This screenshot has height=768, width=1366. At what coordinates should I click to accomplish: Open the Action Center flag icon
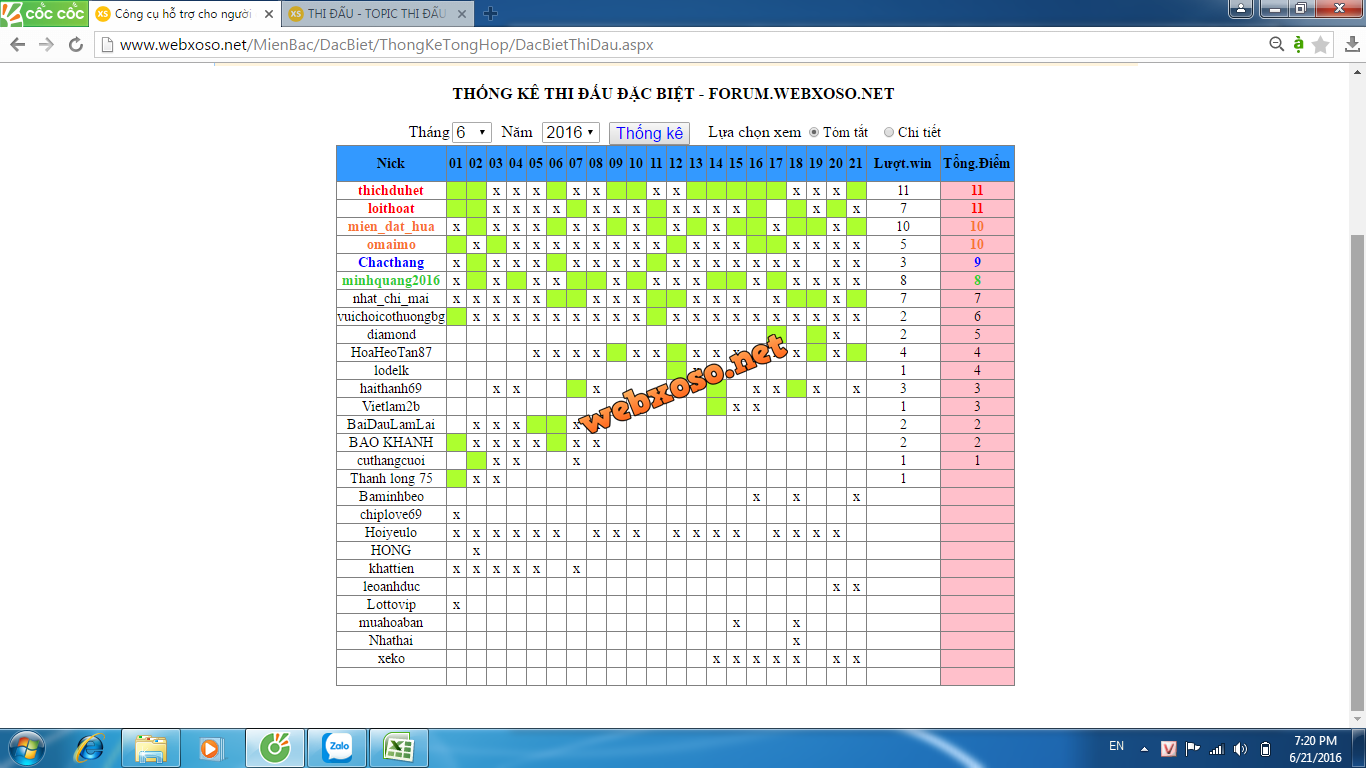pos(1193,748)
